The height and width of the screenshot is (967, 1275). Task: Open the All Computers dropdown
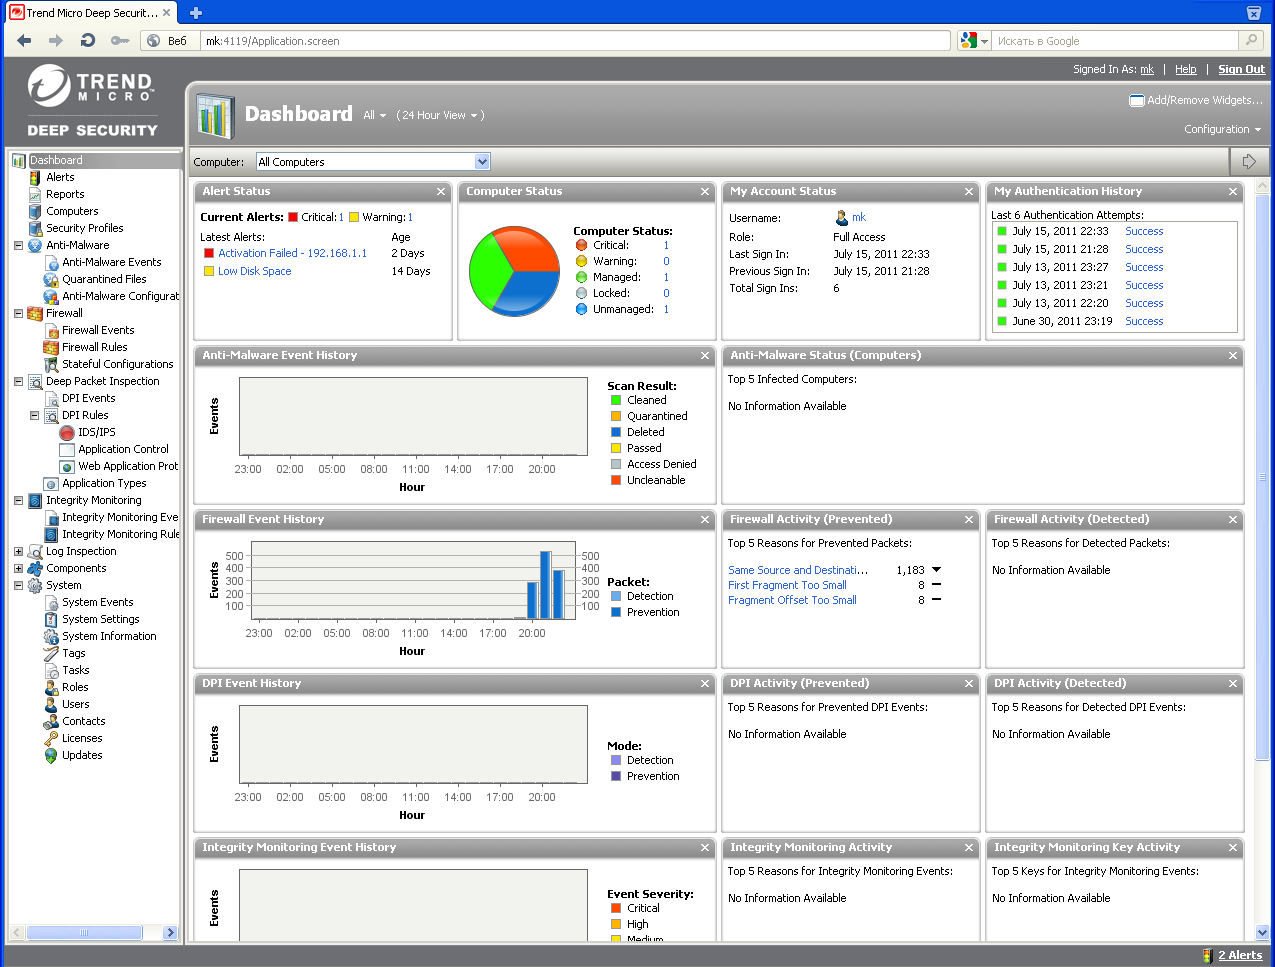click(482, 162)
